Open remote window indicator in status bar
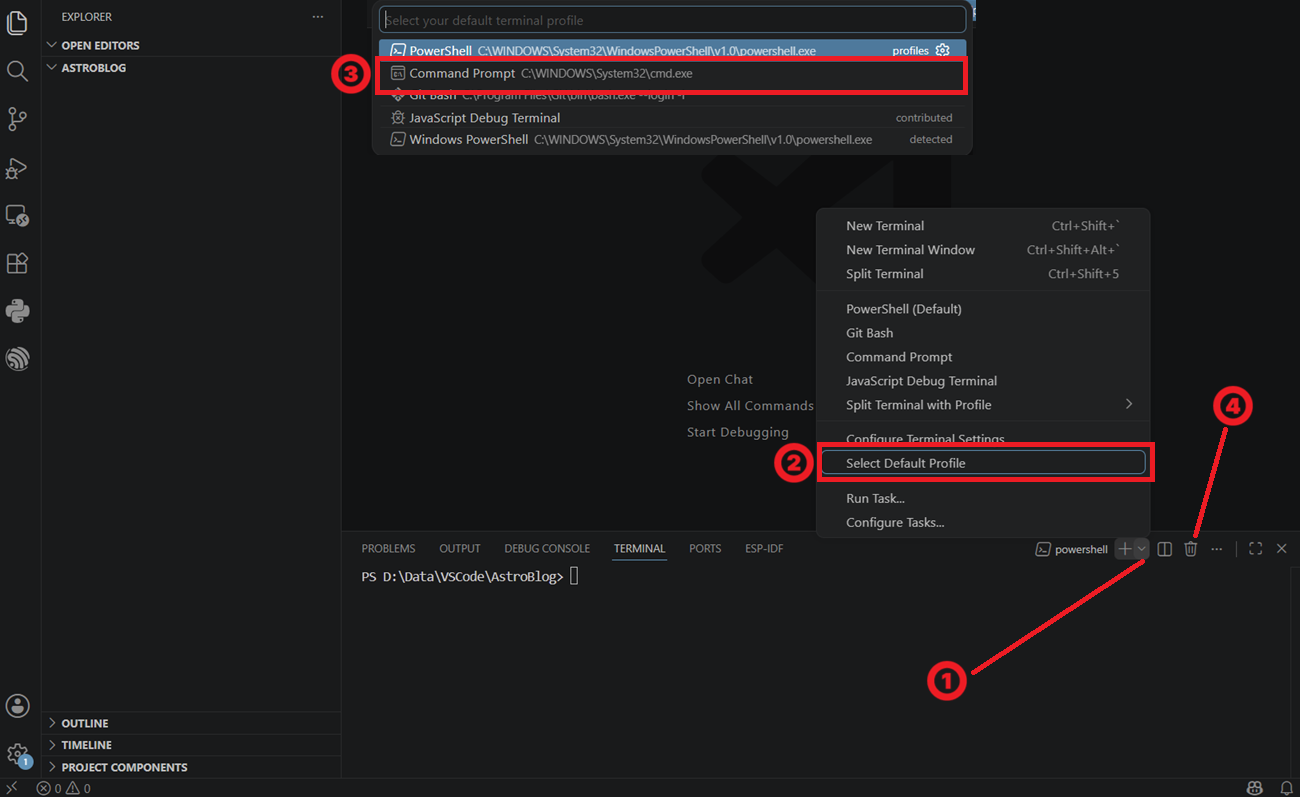The width and height of the screenshot is (1300, 797). point(12,788)
